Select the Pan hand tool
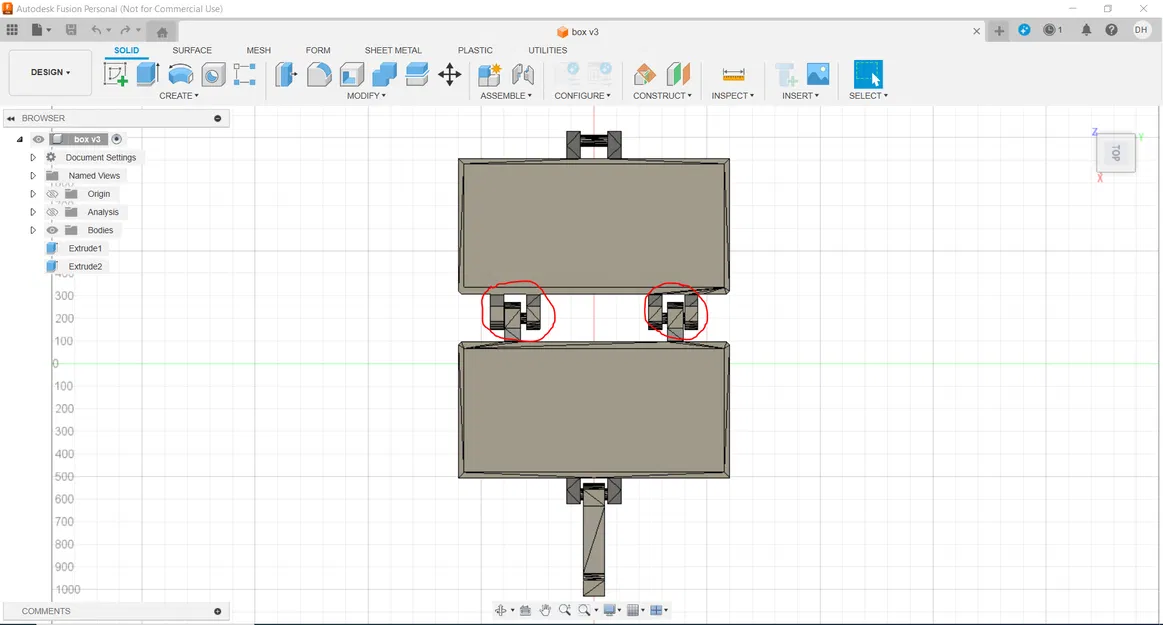Image resolution: width=1163 pixels, height=625 pixels. [545, 610]
